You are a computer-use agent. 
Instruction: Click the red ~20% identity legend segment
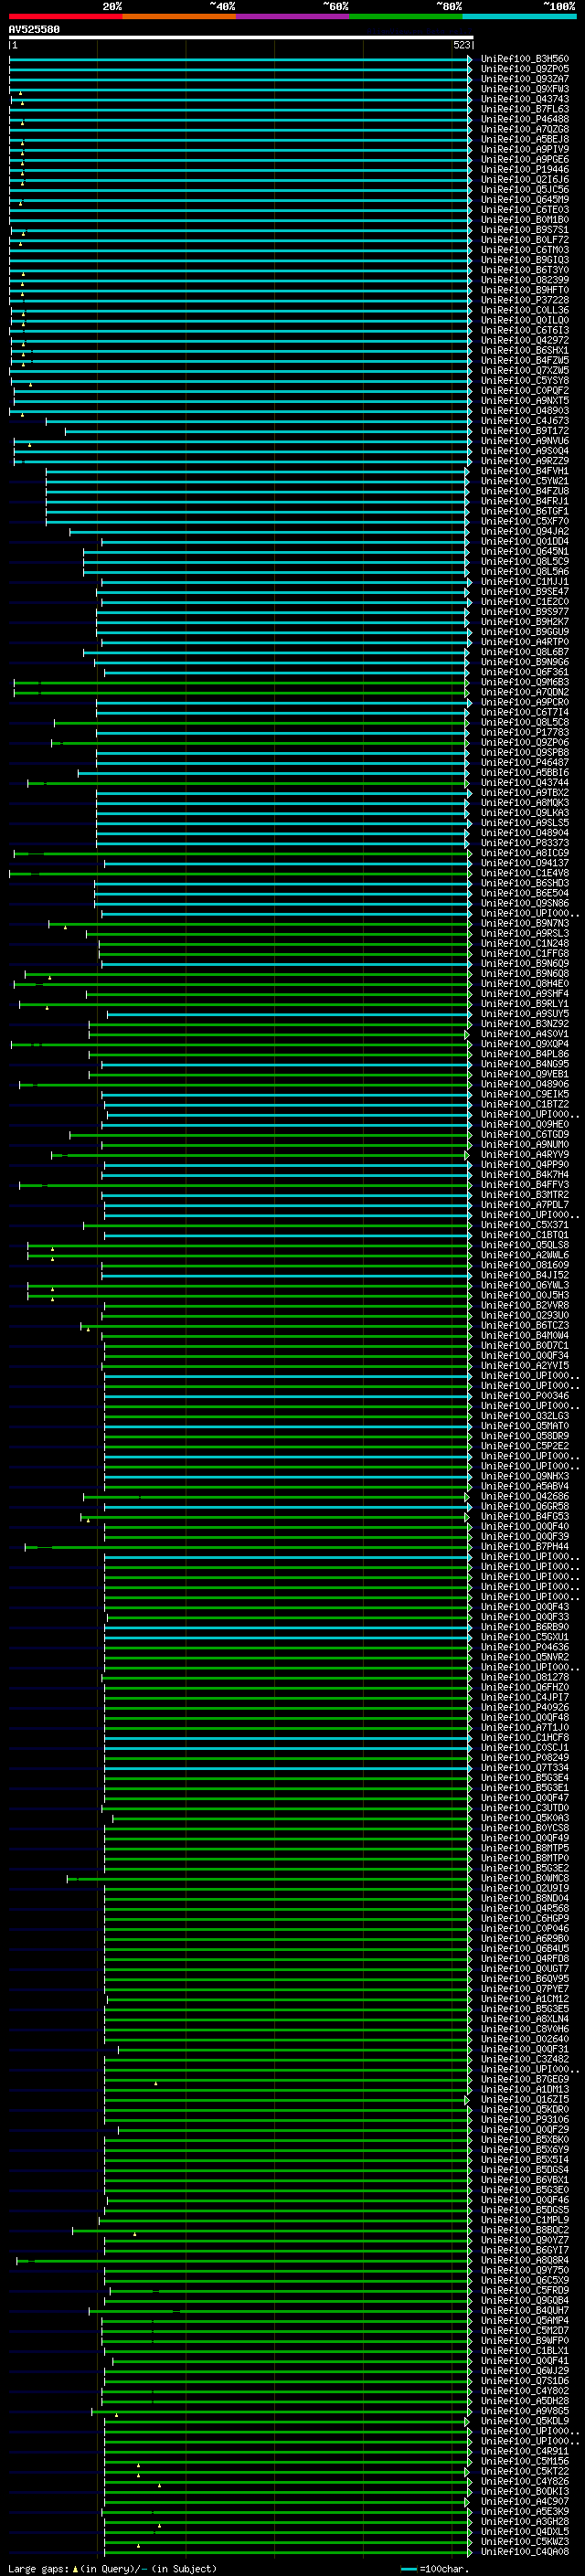pyautogui.click(x=65, y=16)
